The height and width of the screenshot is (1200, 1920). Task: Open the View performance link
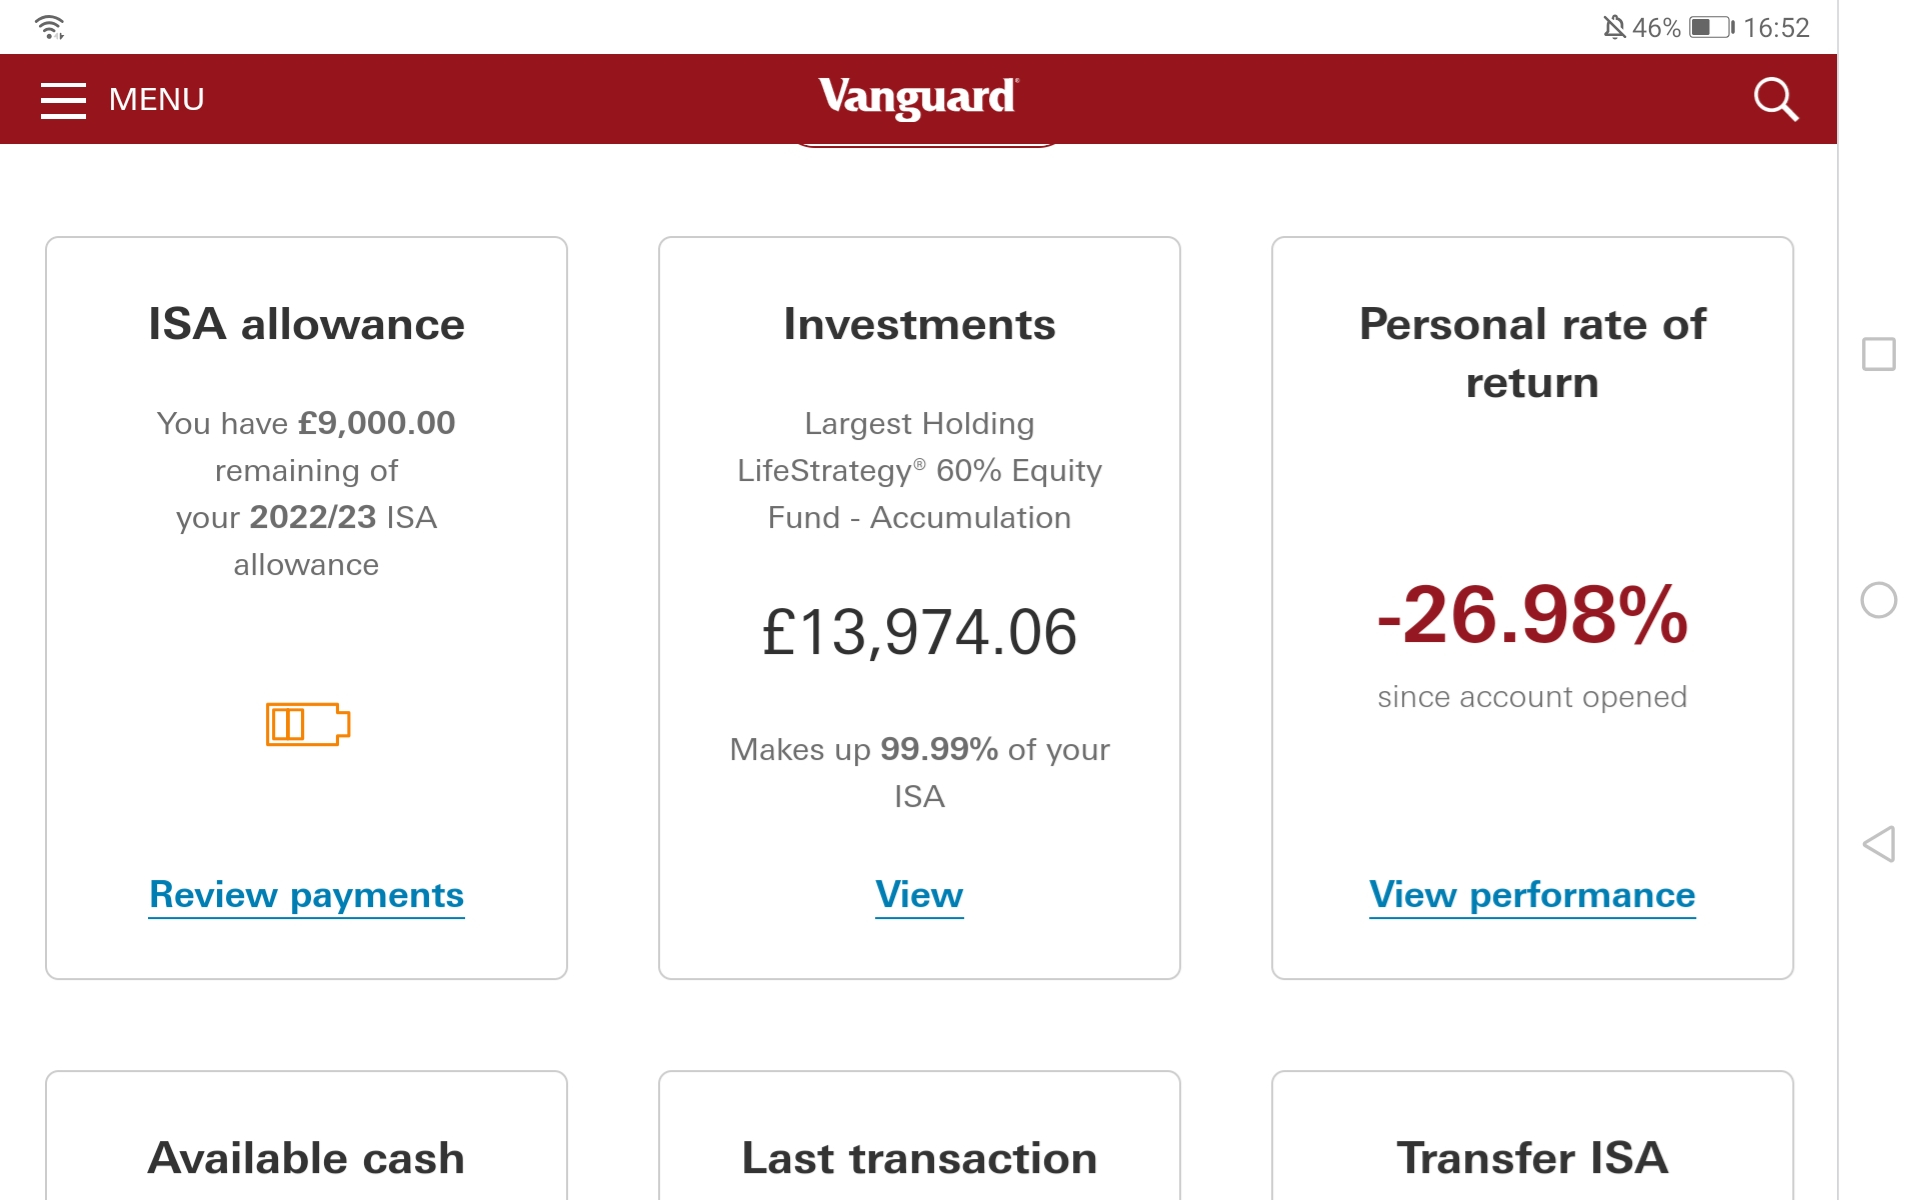pyautogui.click(x=1532, y=895)
